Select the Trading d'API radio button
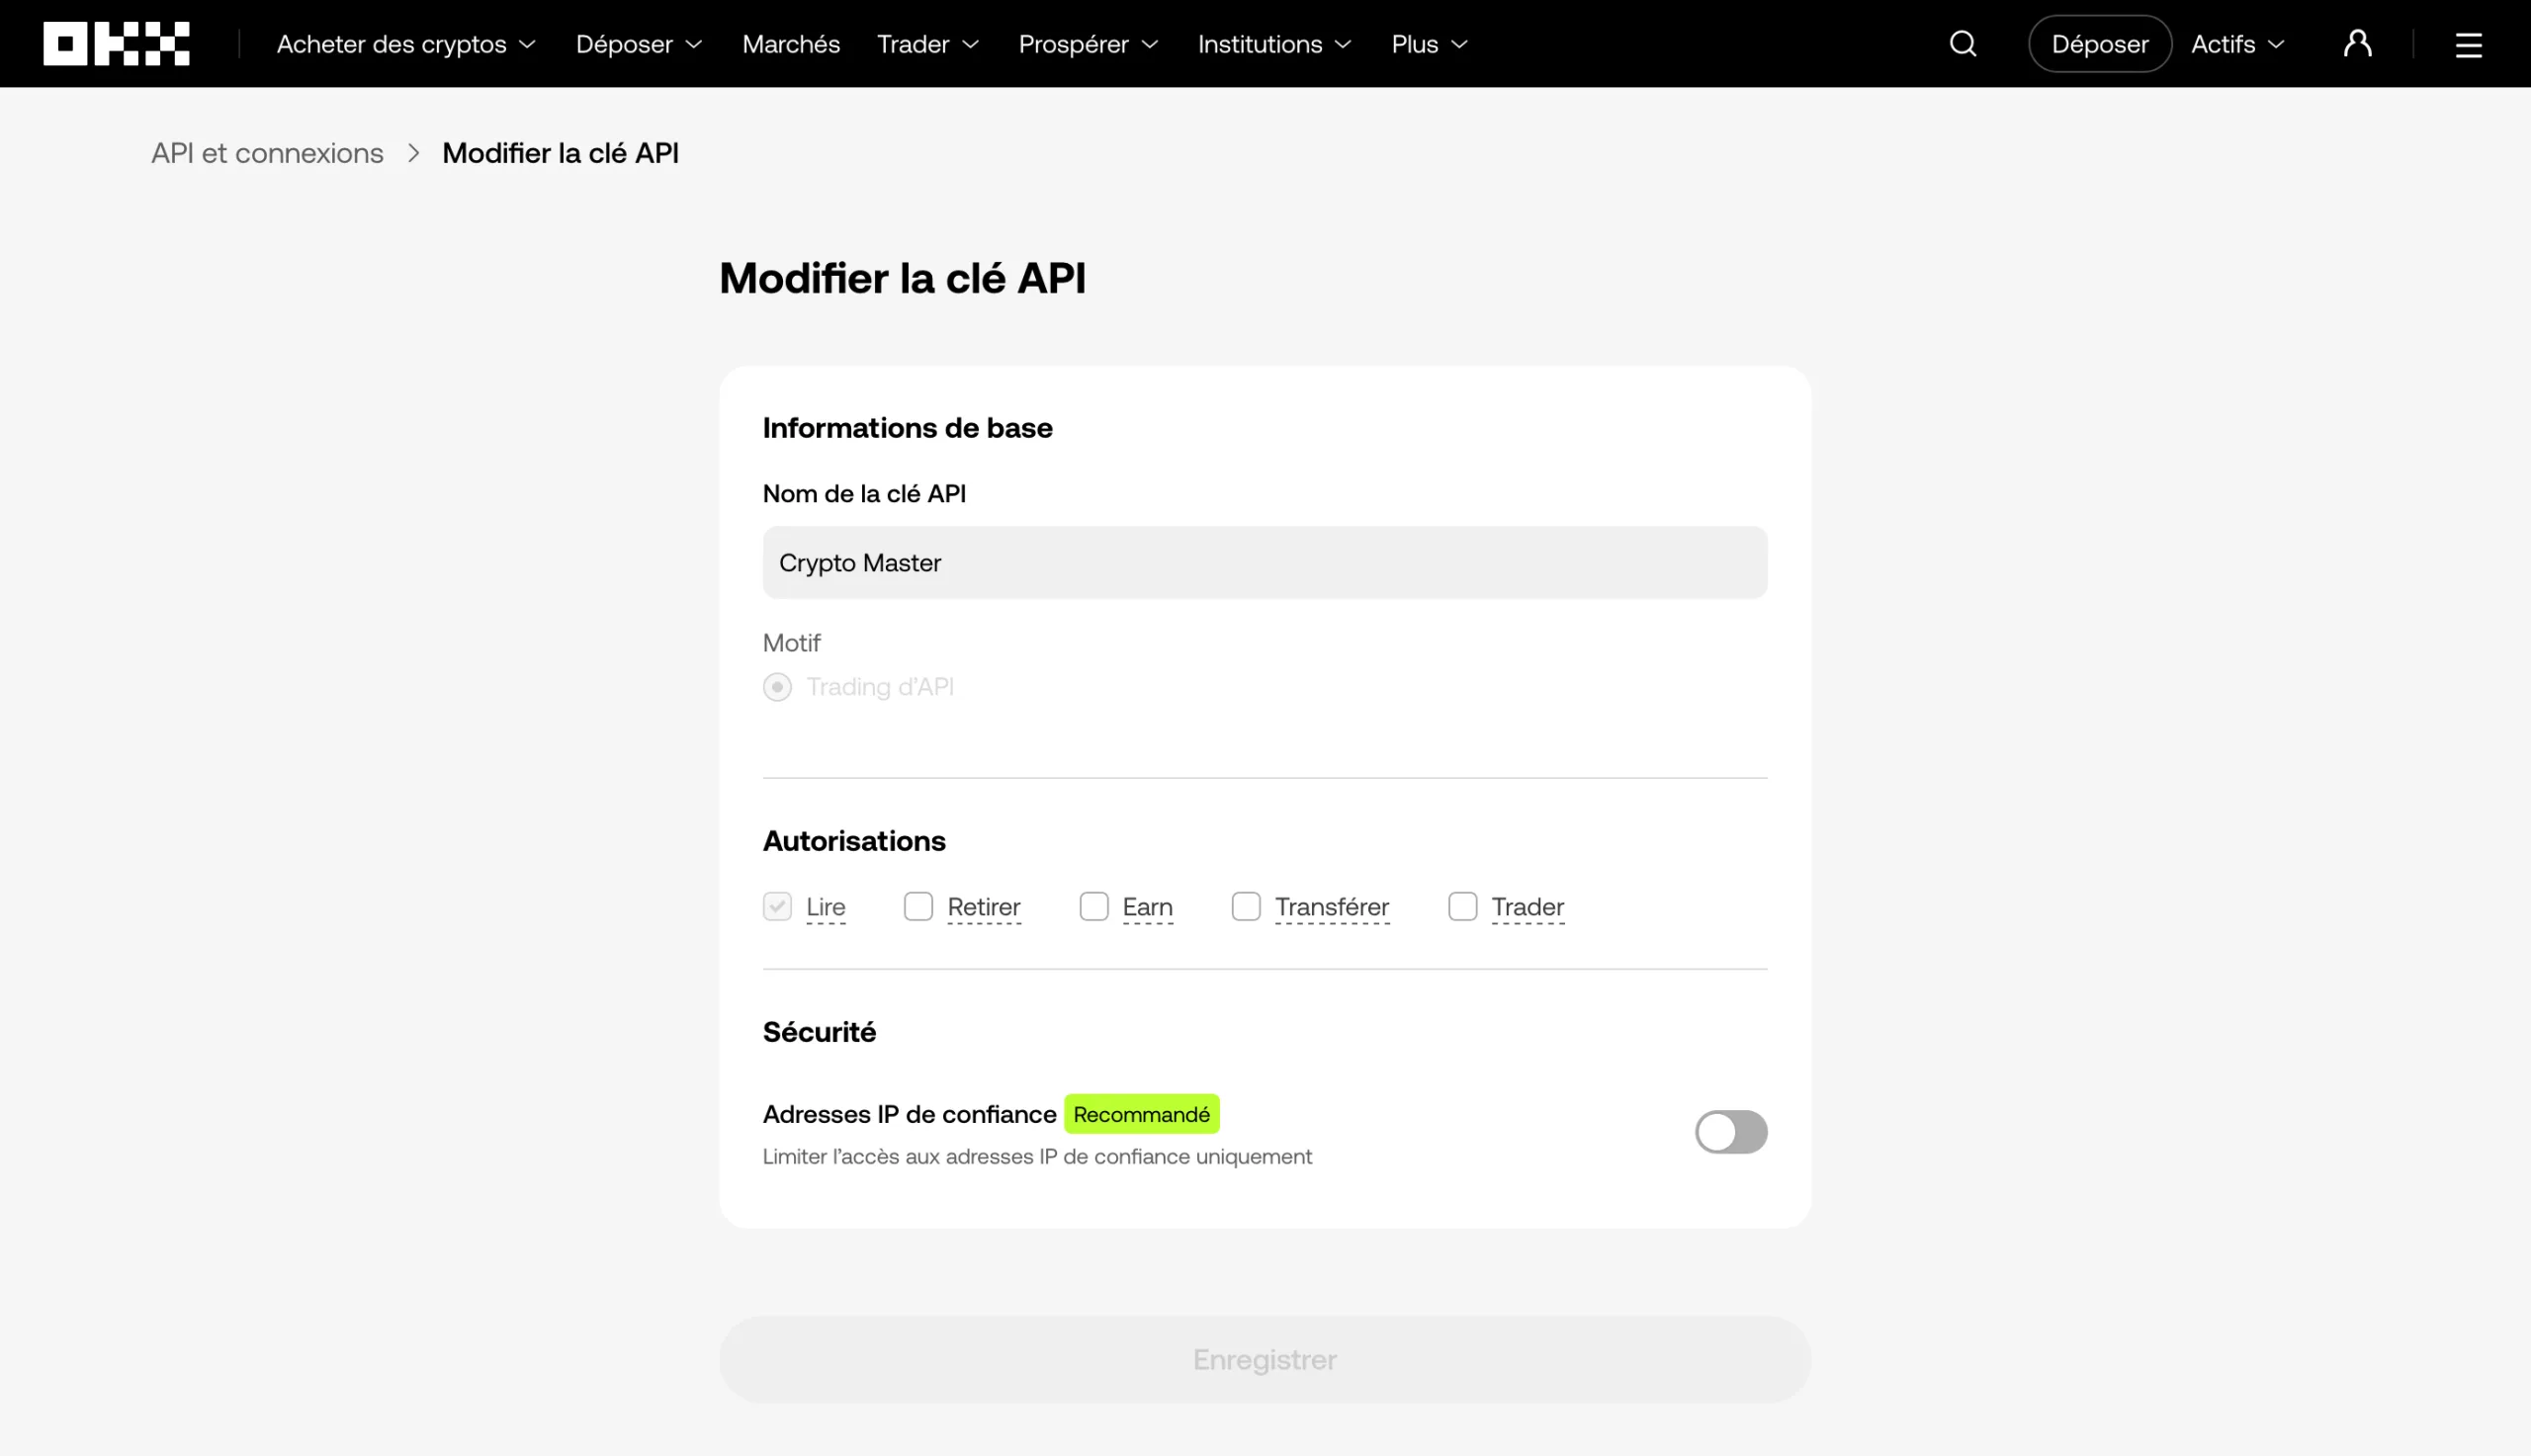Image resolution: width=2531 pixels, height=1456 pixels. pos(777,687)
